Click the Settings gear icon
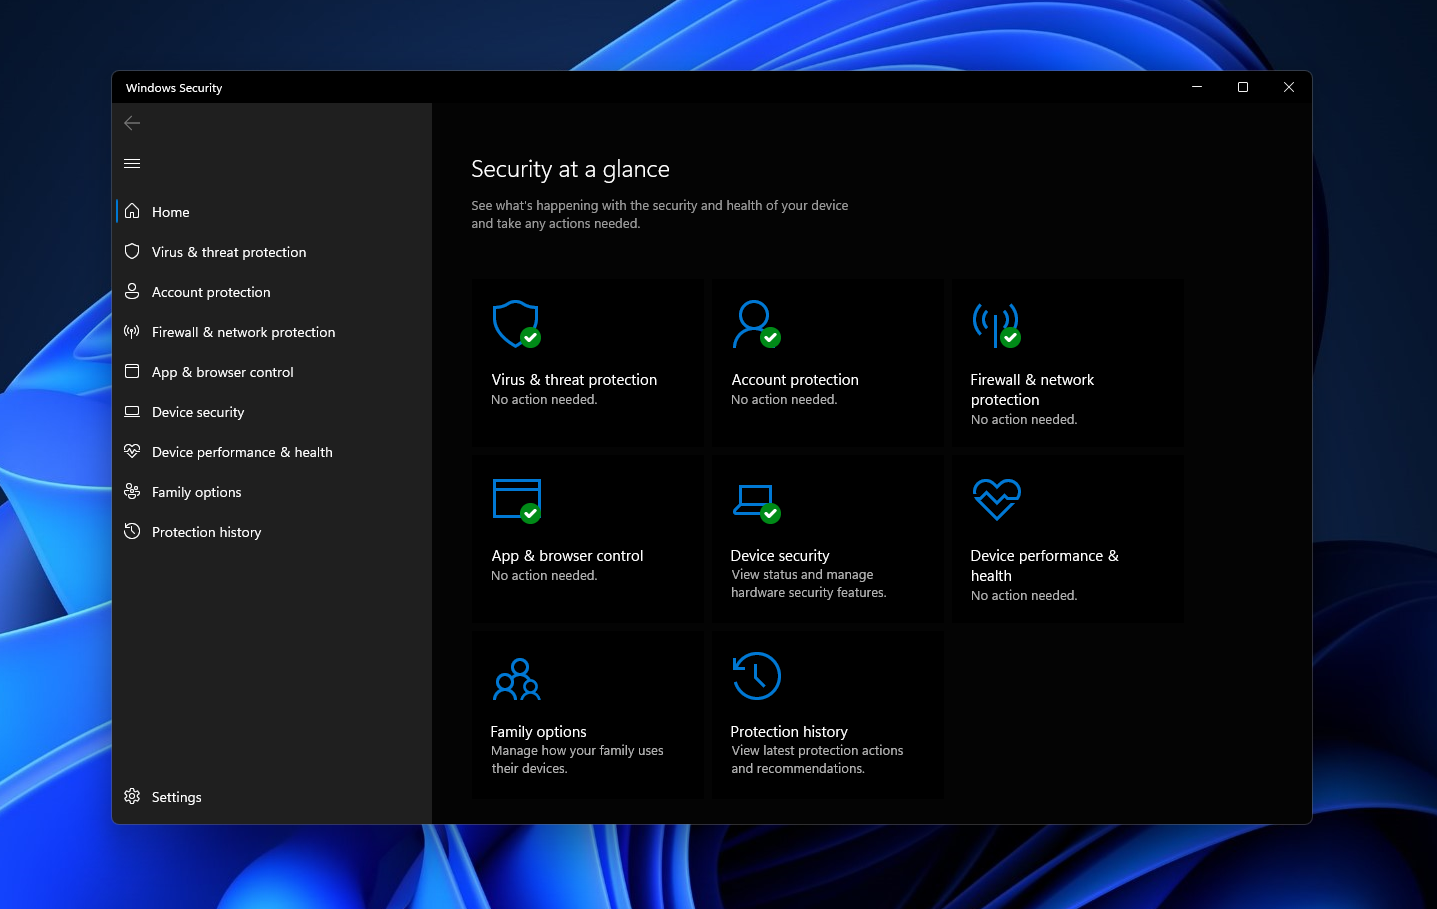Viewport: 1437px width, 909px height. [132, 796]
